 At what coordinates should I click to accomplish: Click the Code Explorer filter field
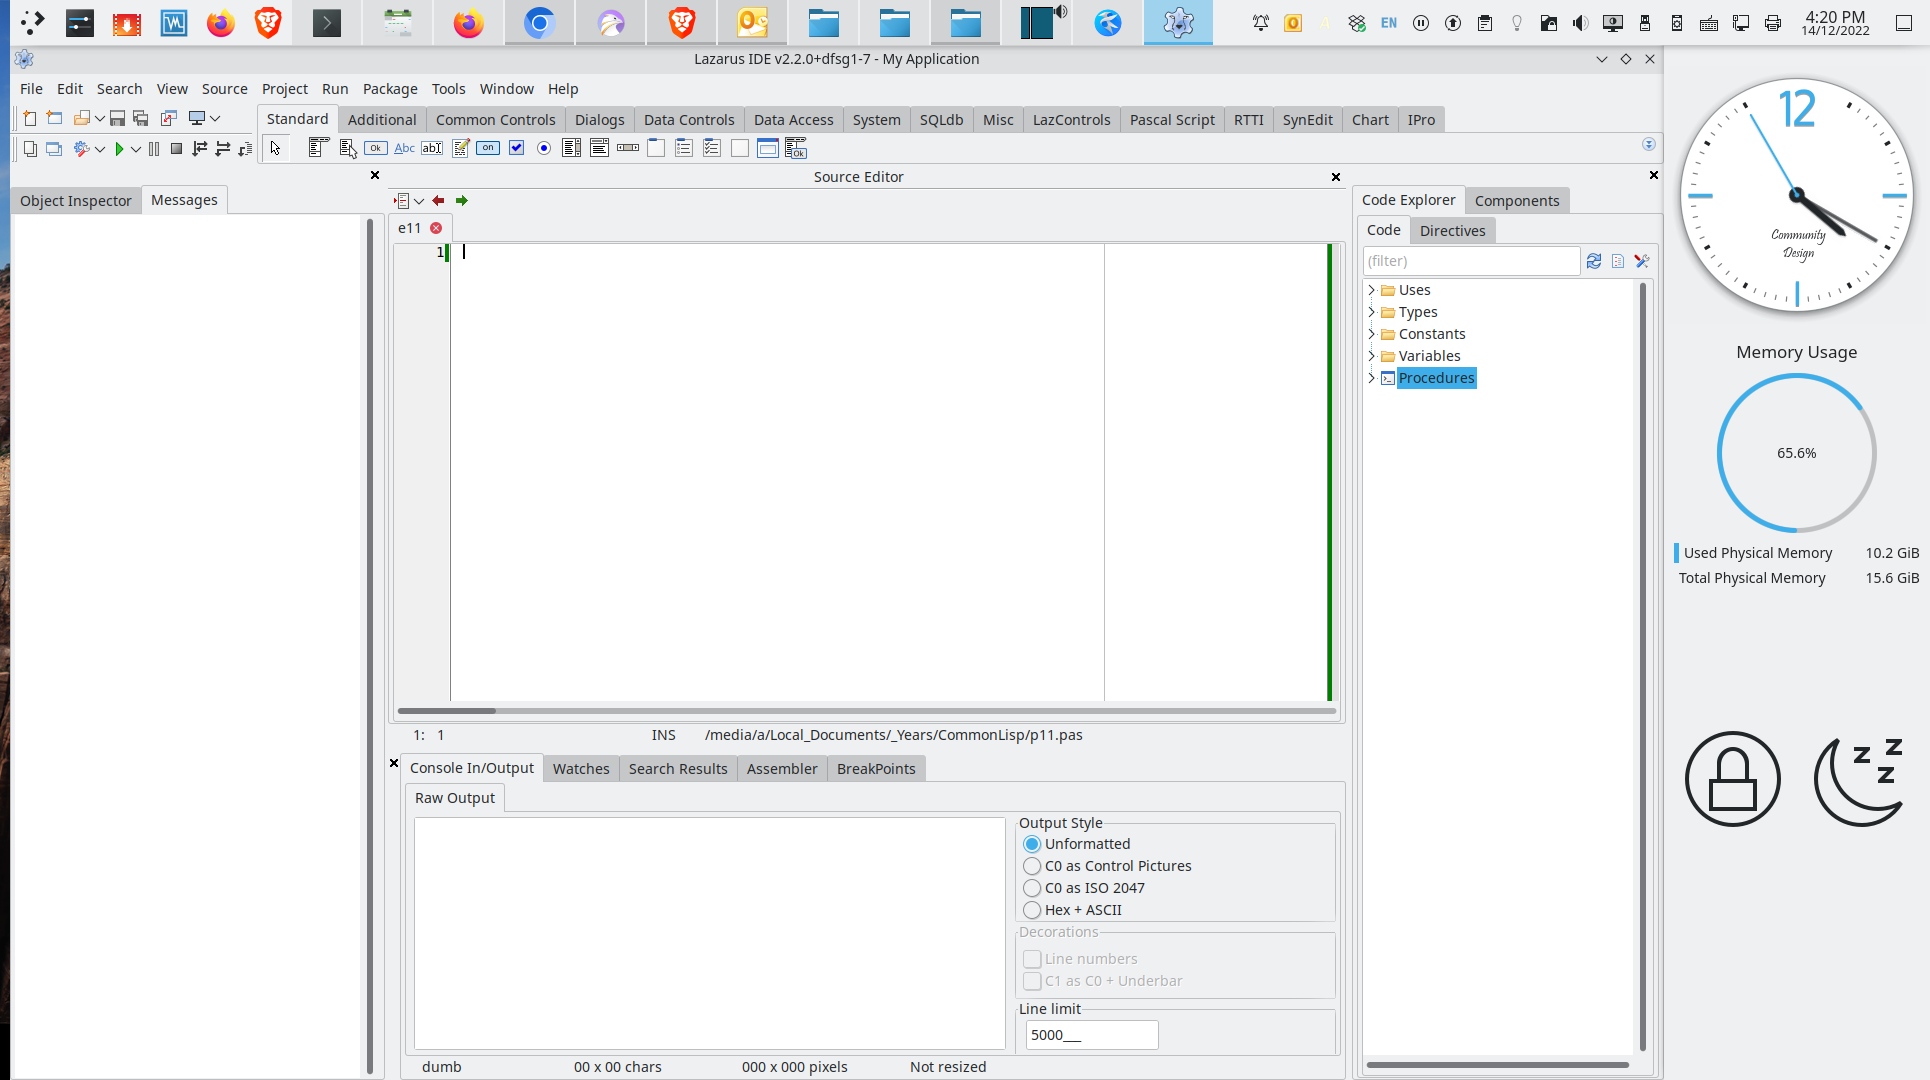1470,261
